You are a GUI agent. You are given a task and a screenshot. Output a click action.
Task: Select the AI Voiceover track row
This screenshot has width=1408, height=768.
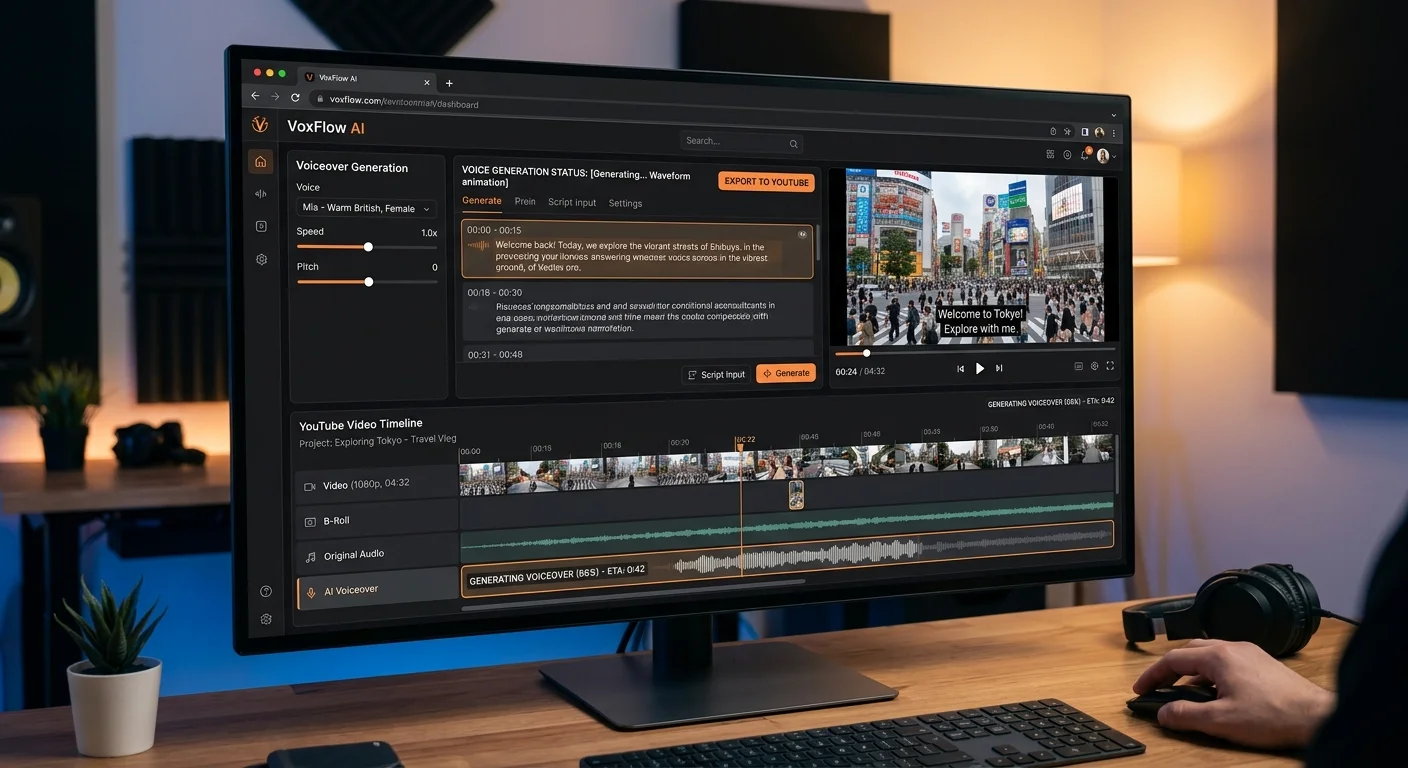[x=378, y=590]
